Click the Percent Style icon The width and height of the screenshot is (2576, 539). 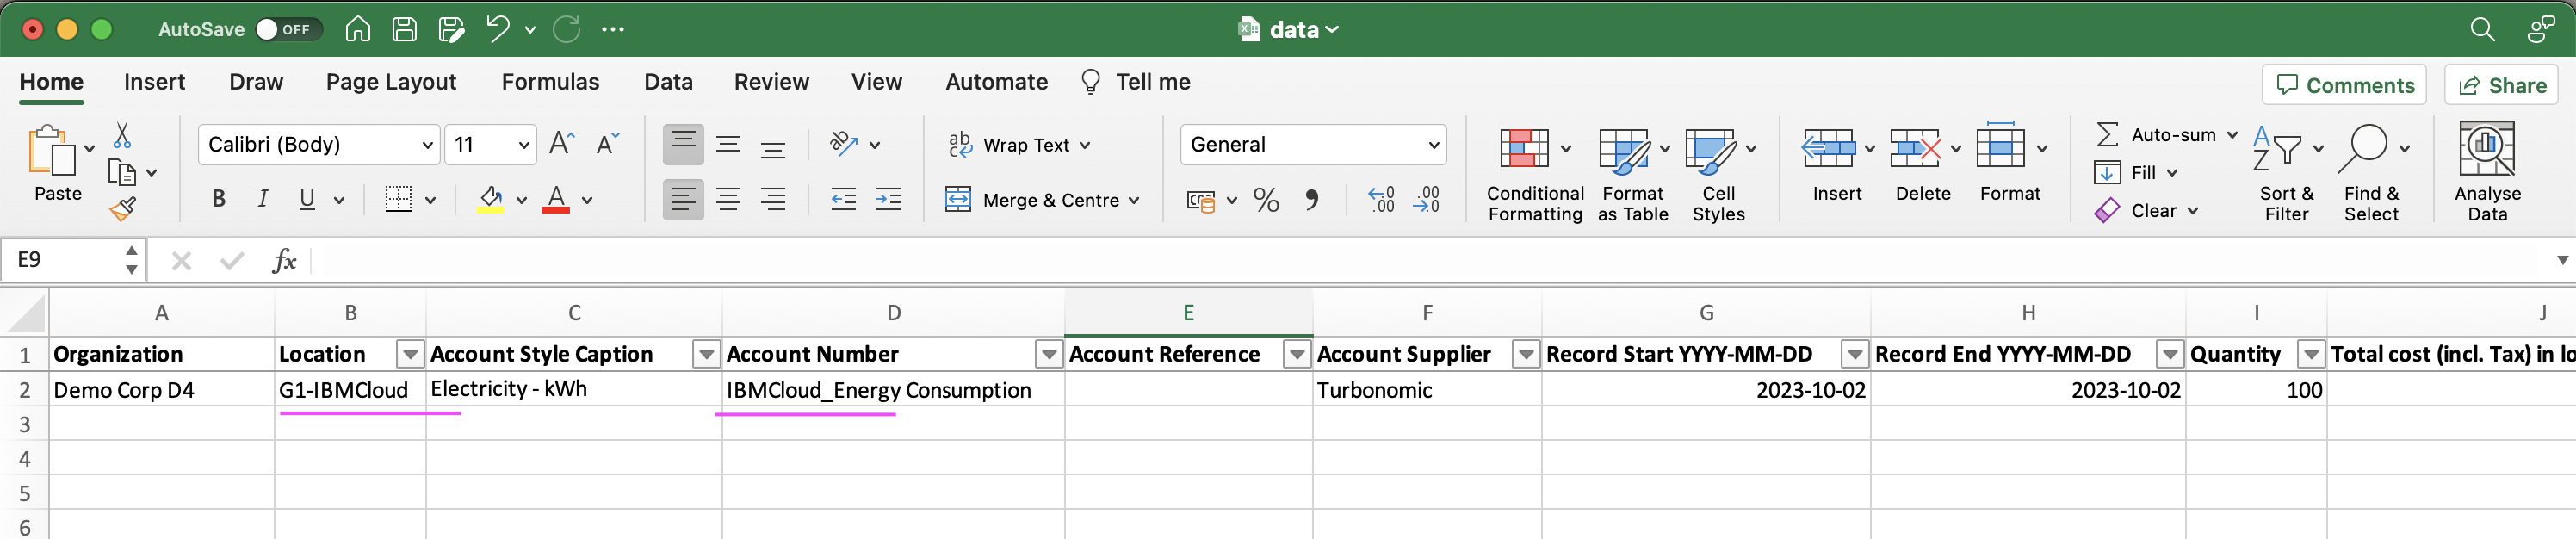[x=1266, y=200]
